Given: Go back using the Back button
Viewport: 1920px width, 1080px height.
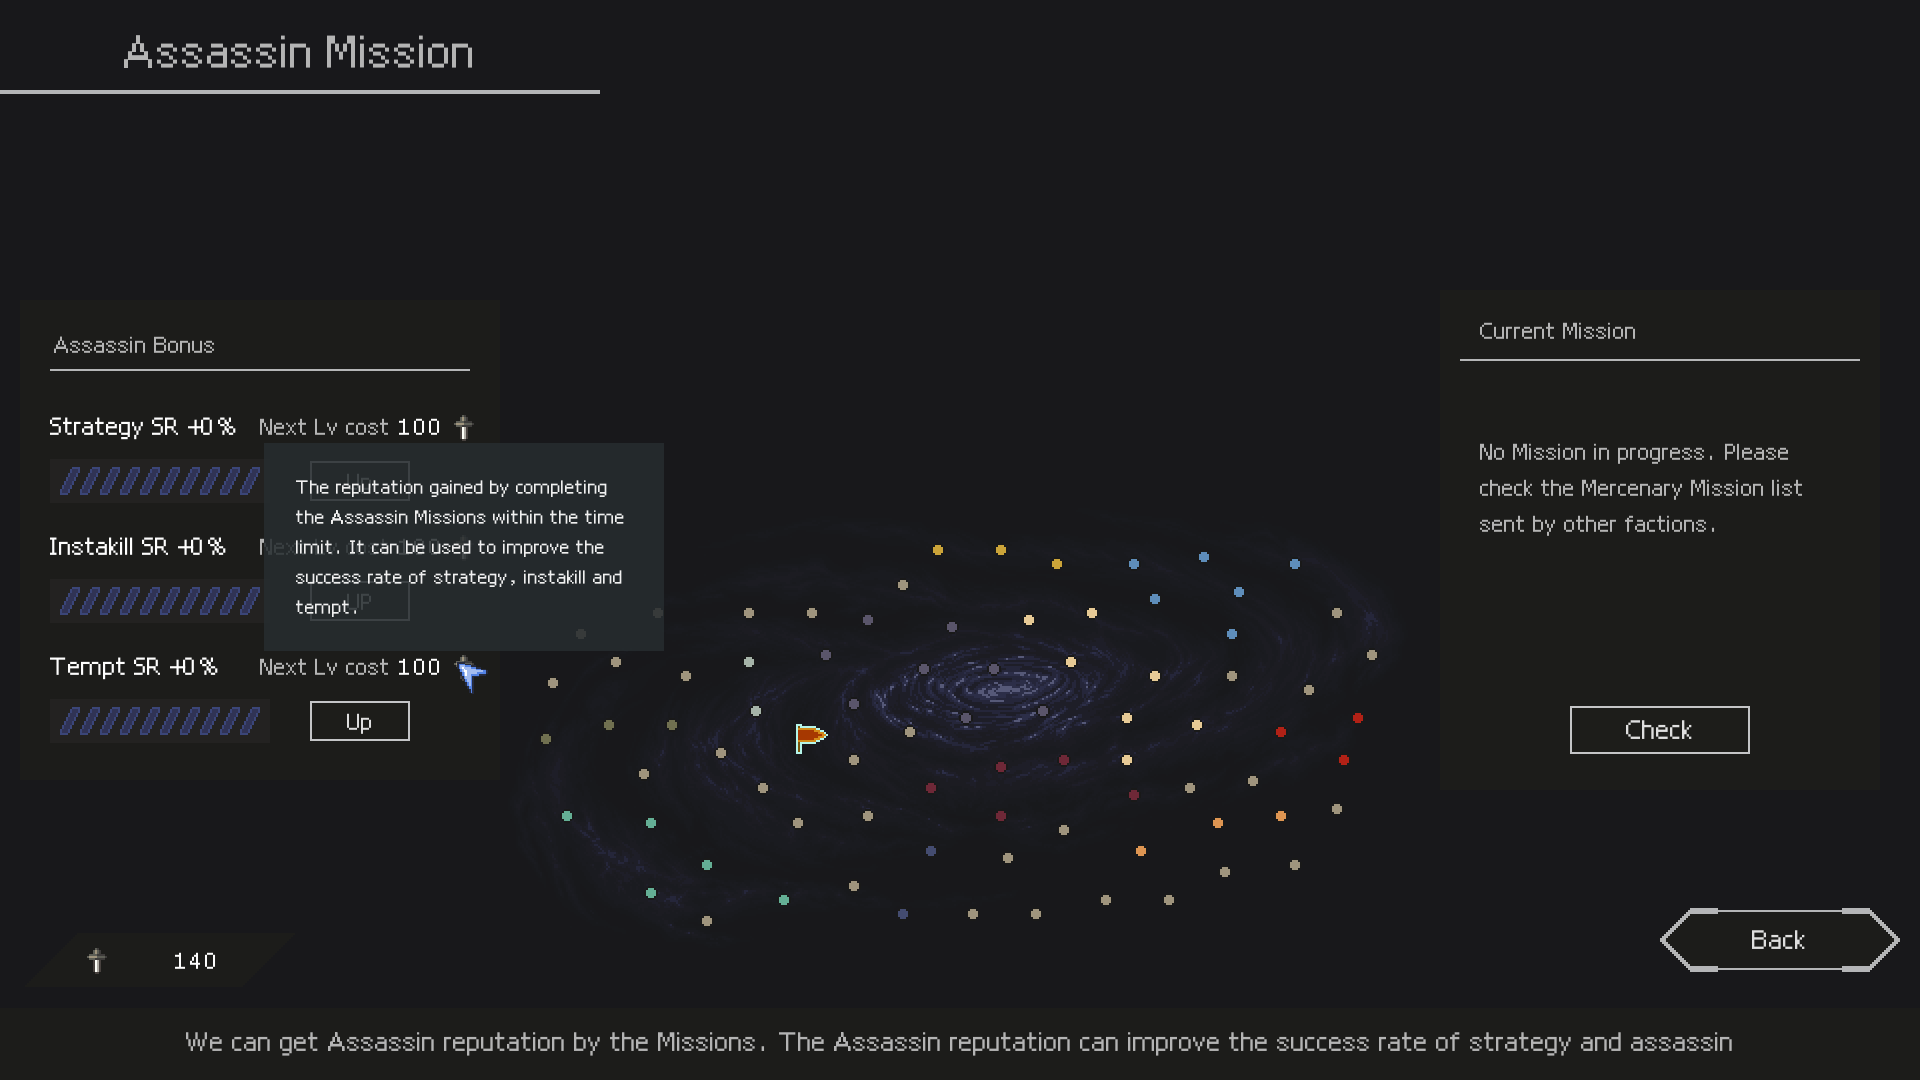Looking at the screenshot, I should click(1778, 940).
